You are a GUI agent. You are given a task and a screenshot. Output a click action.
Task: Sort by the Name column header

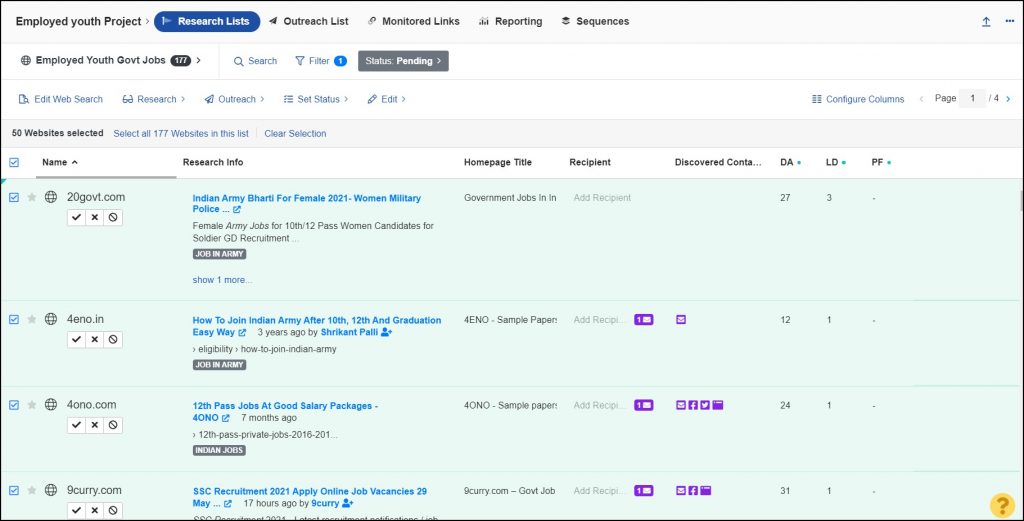tap(59, 163)
